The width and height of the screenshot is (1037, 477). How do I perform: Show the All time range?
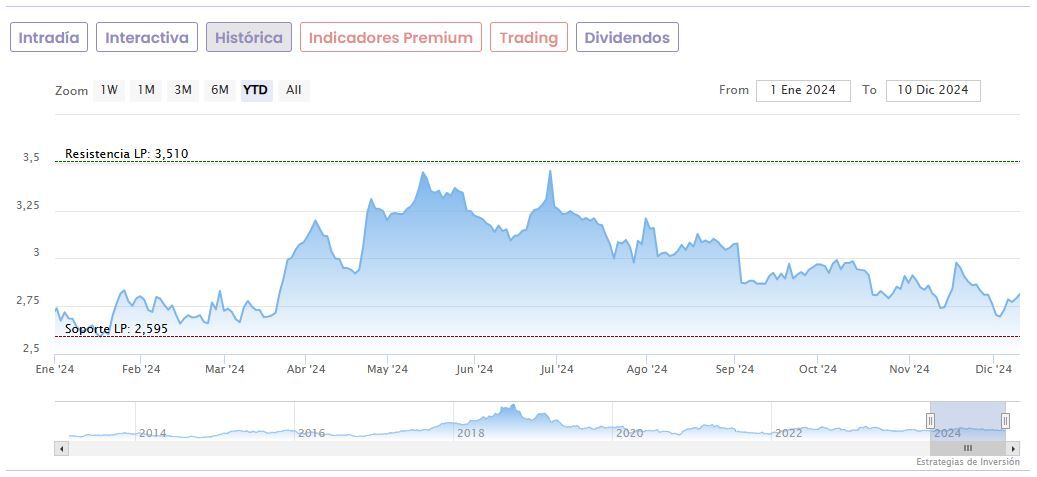[x=293, y=90]
